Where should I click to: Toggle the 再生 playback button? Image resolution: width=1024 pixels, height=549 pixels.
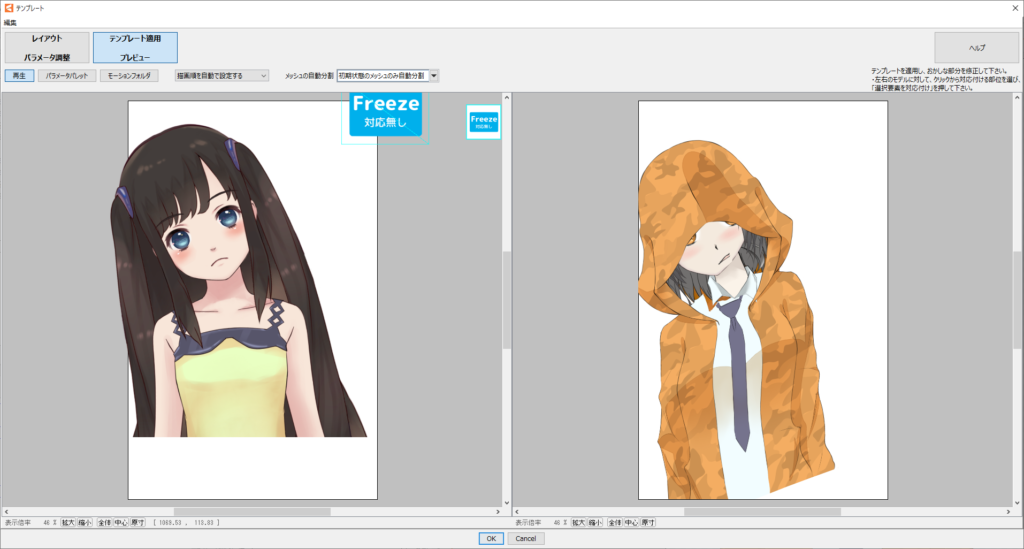pos(20,76)
